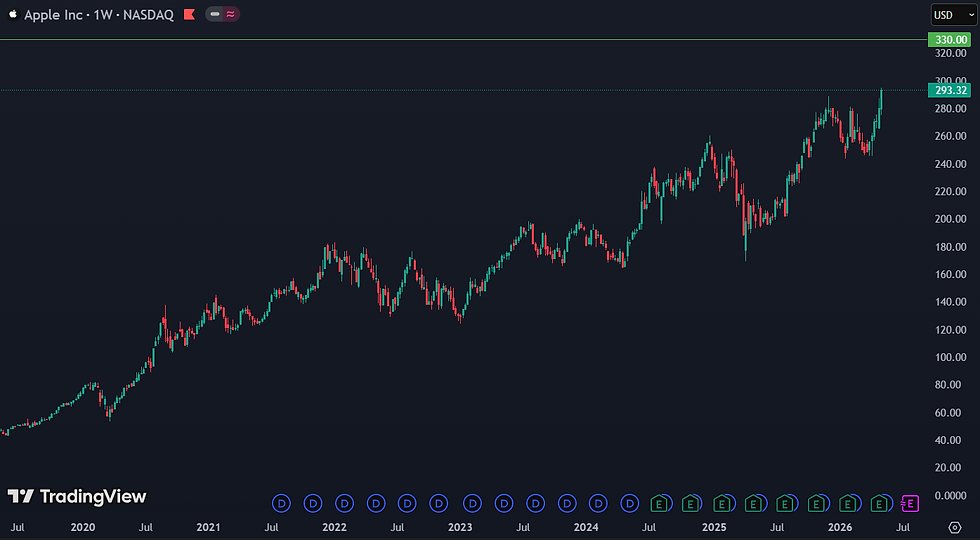This screenshot has width=980, height=540.
Task: Click the Apple logo beside the symbol name
Action: point(12,14)
